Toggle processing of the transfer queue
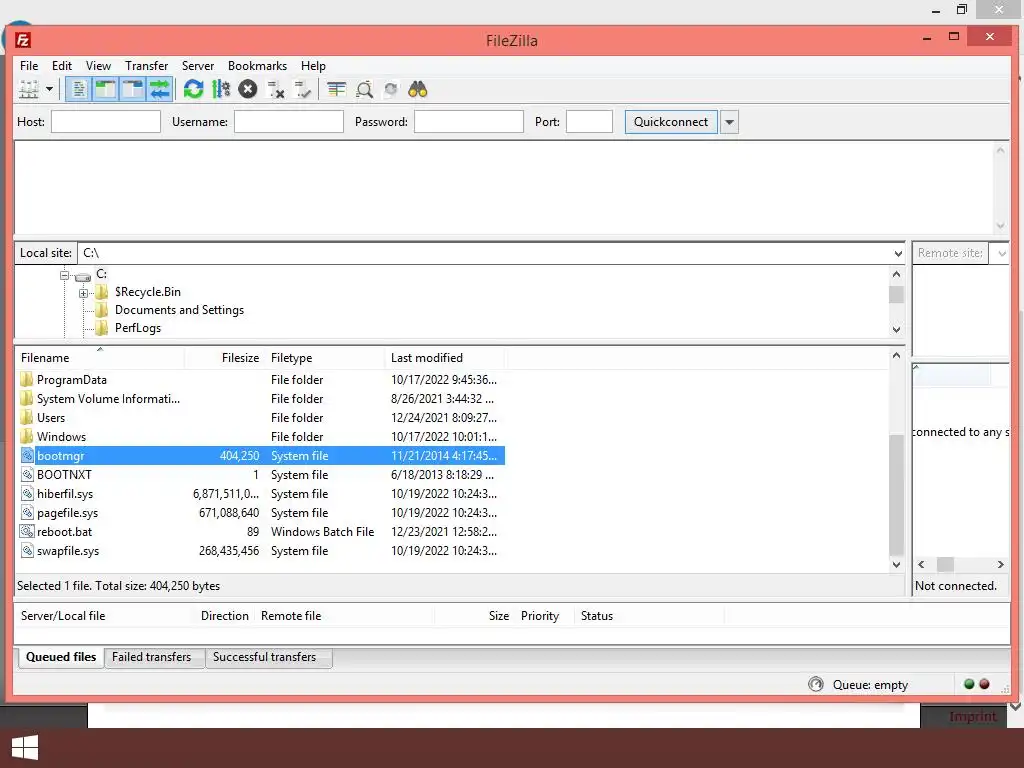Image resolution: width=1024 pixels, height=768 pixels. point(221,89)
